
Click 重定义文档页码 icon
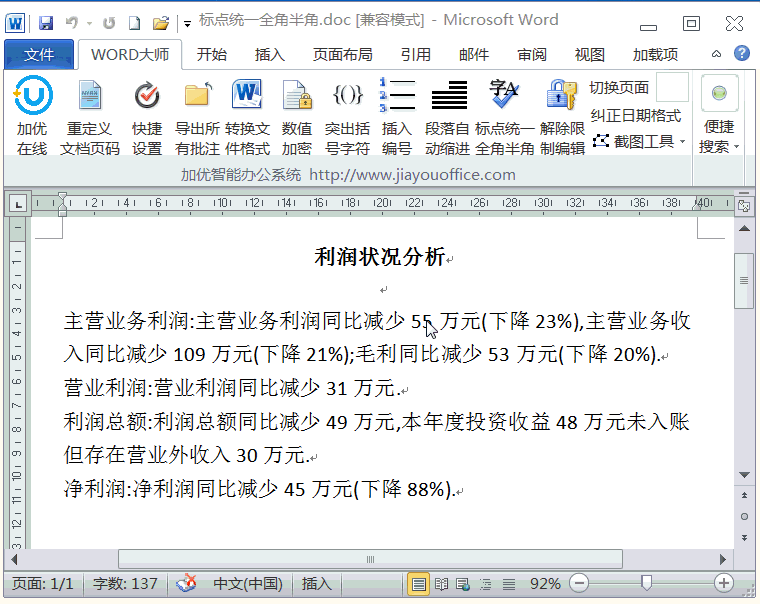(x=90, y=116)
